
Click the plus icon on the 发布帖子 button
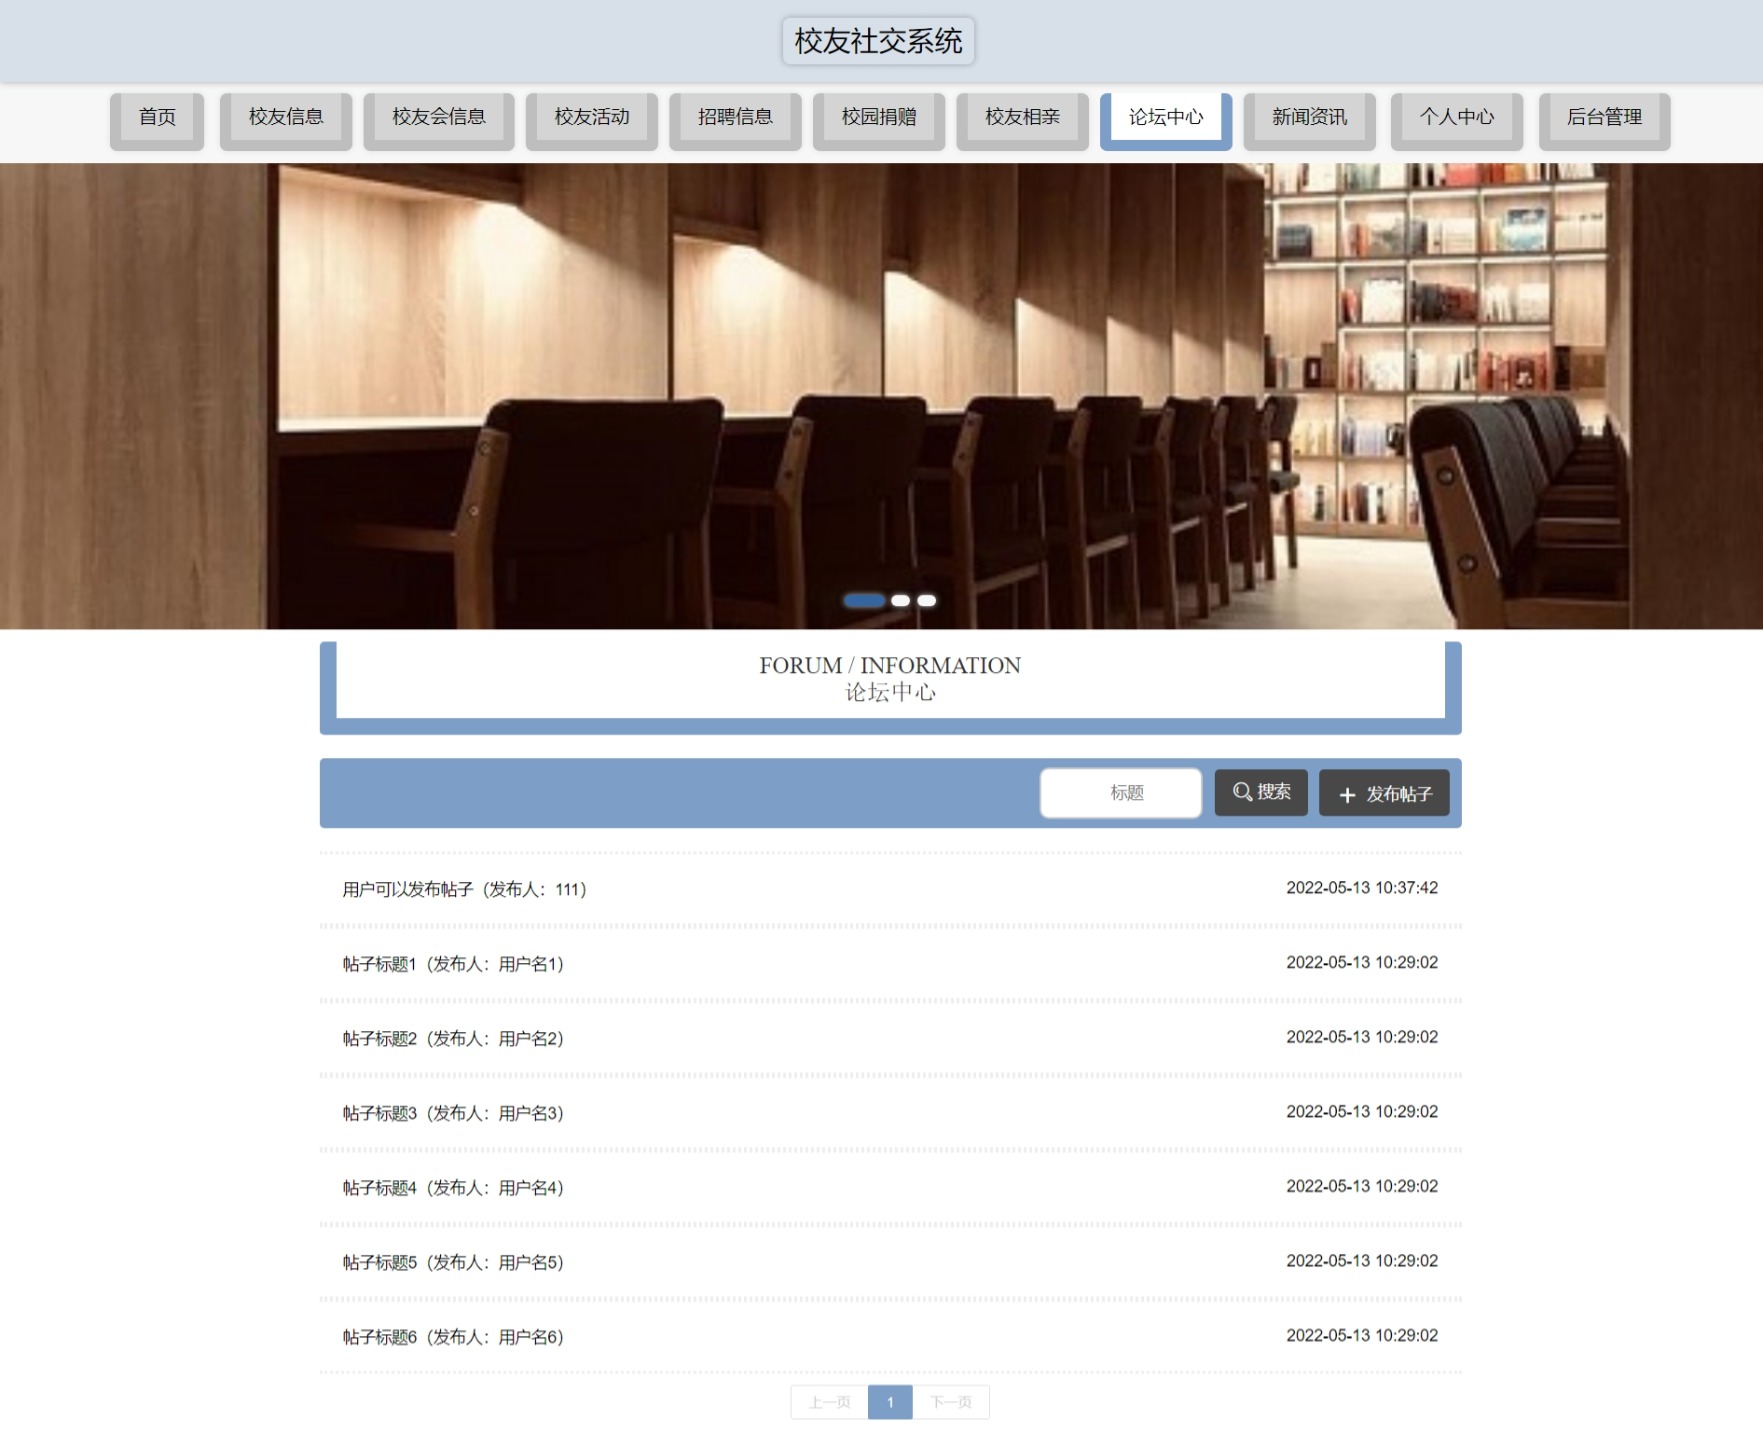1347,795
